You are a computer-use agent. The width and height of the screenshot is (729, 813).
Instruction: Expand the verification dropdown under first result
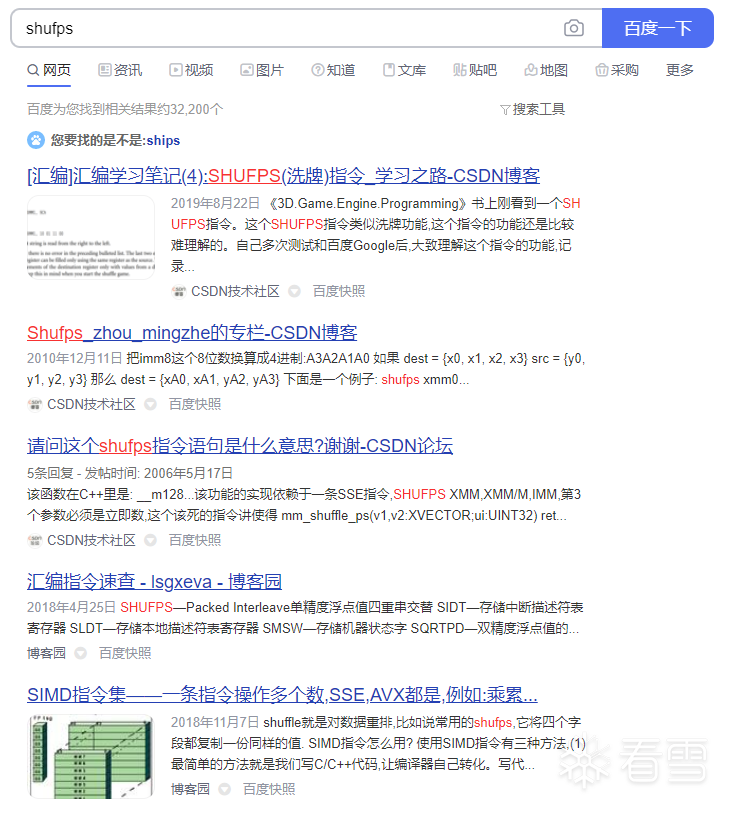coord(295,291)
